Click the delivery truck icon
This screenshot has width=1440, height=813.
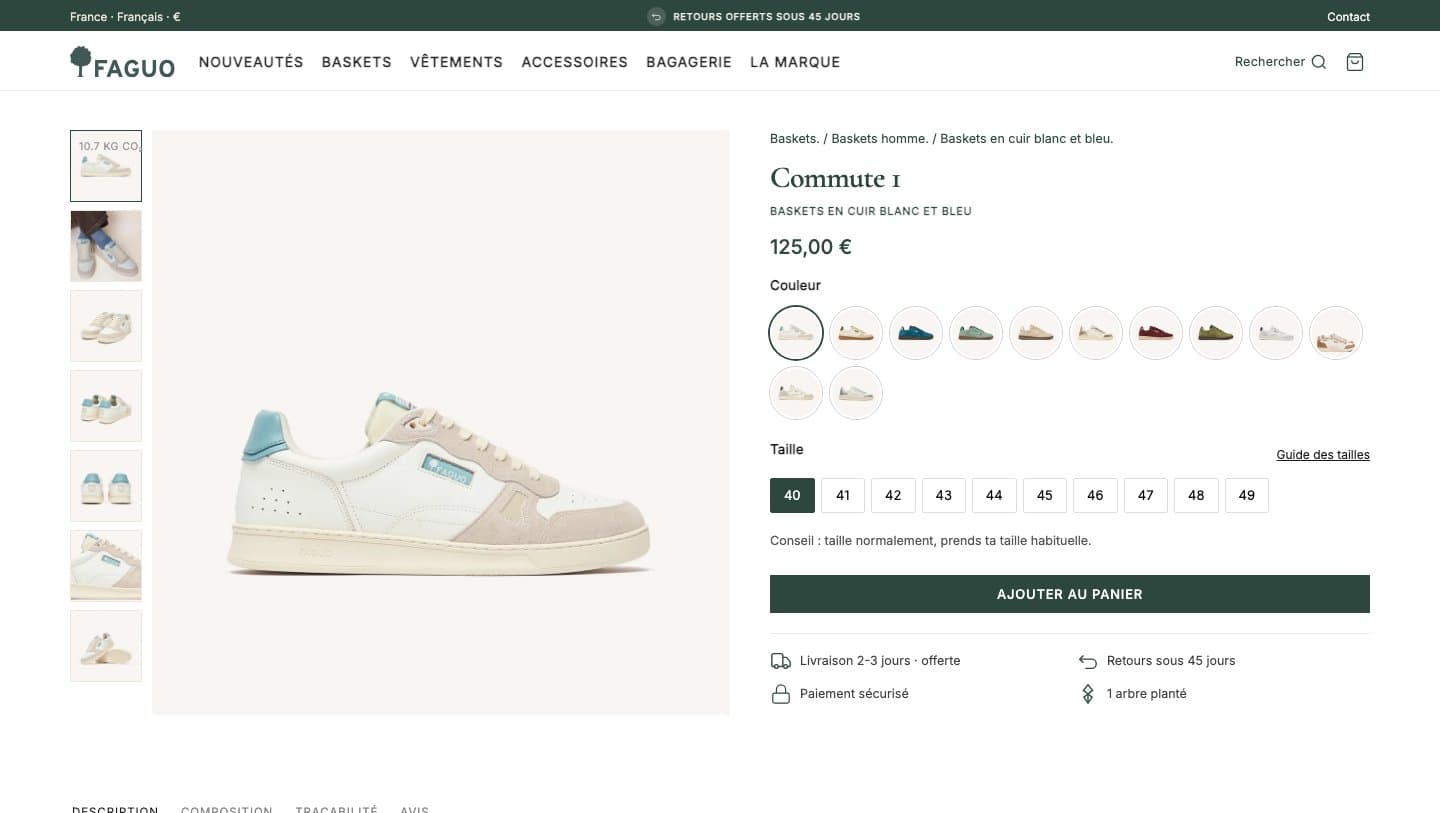781,661
